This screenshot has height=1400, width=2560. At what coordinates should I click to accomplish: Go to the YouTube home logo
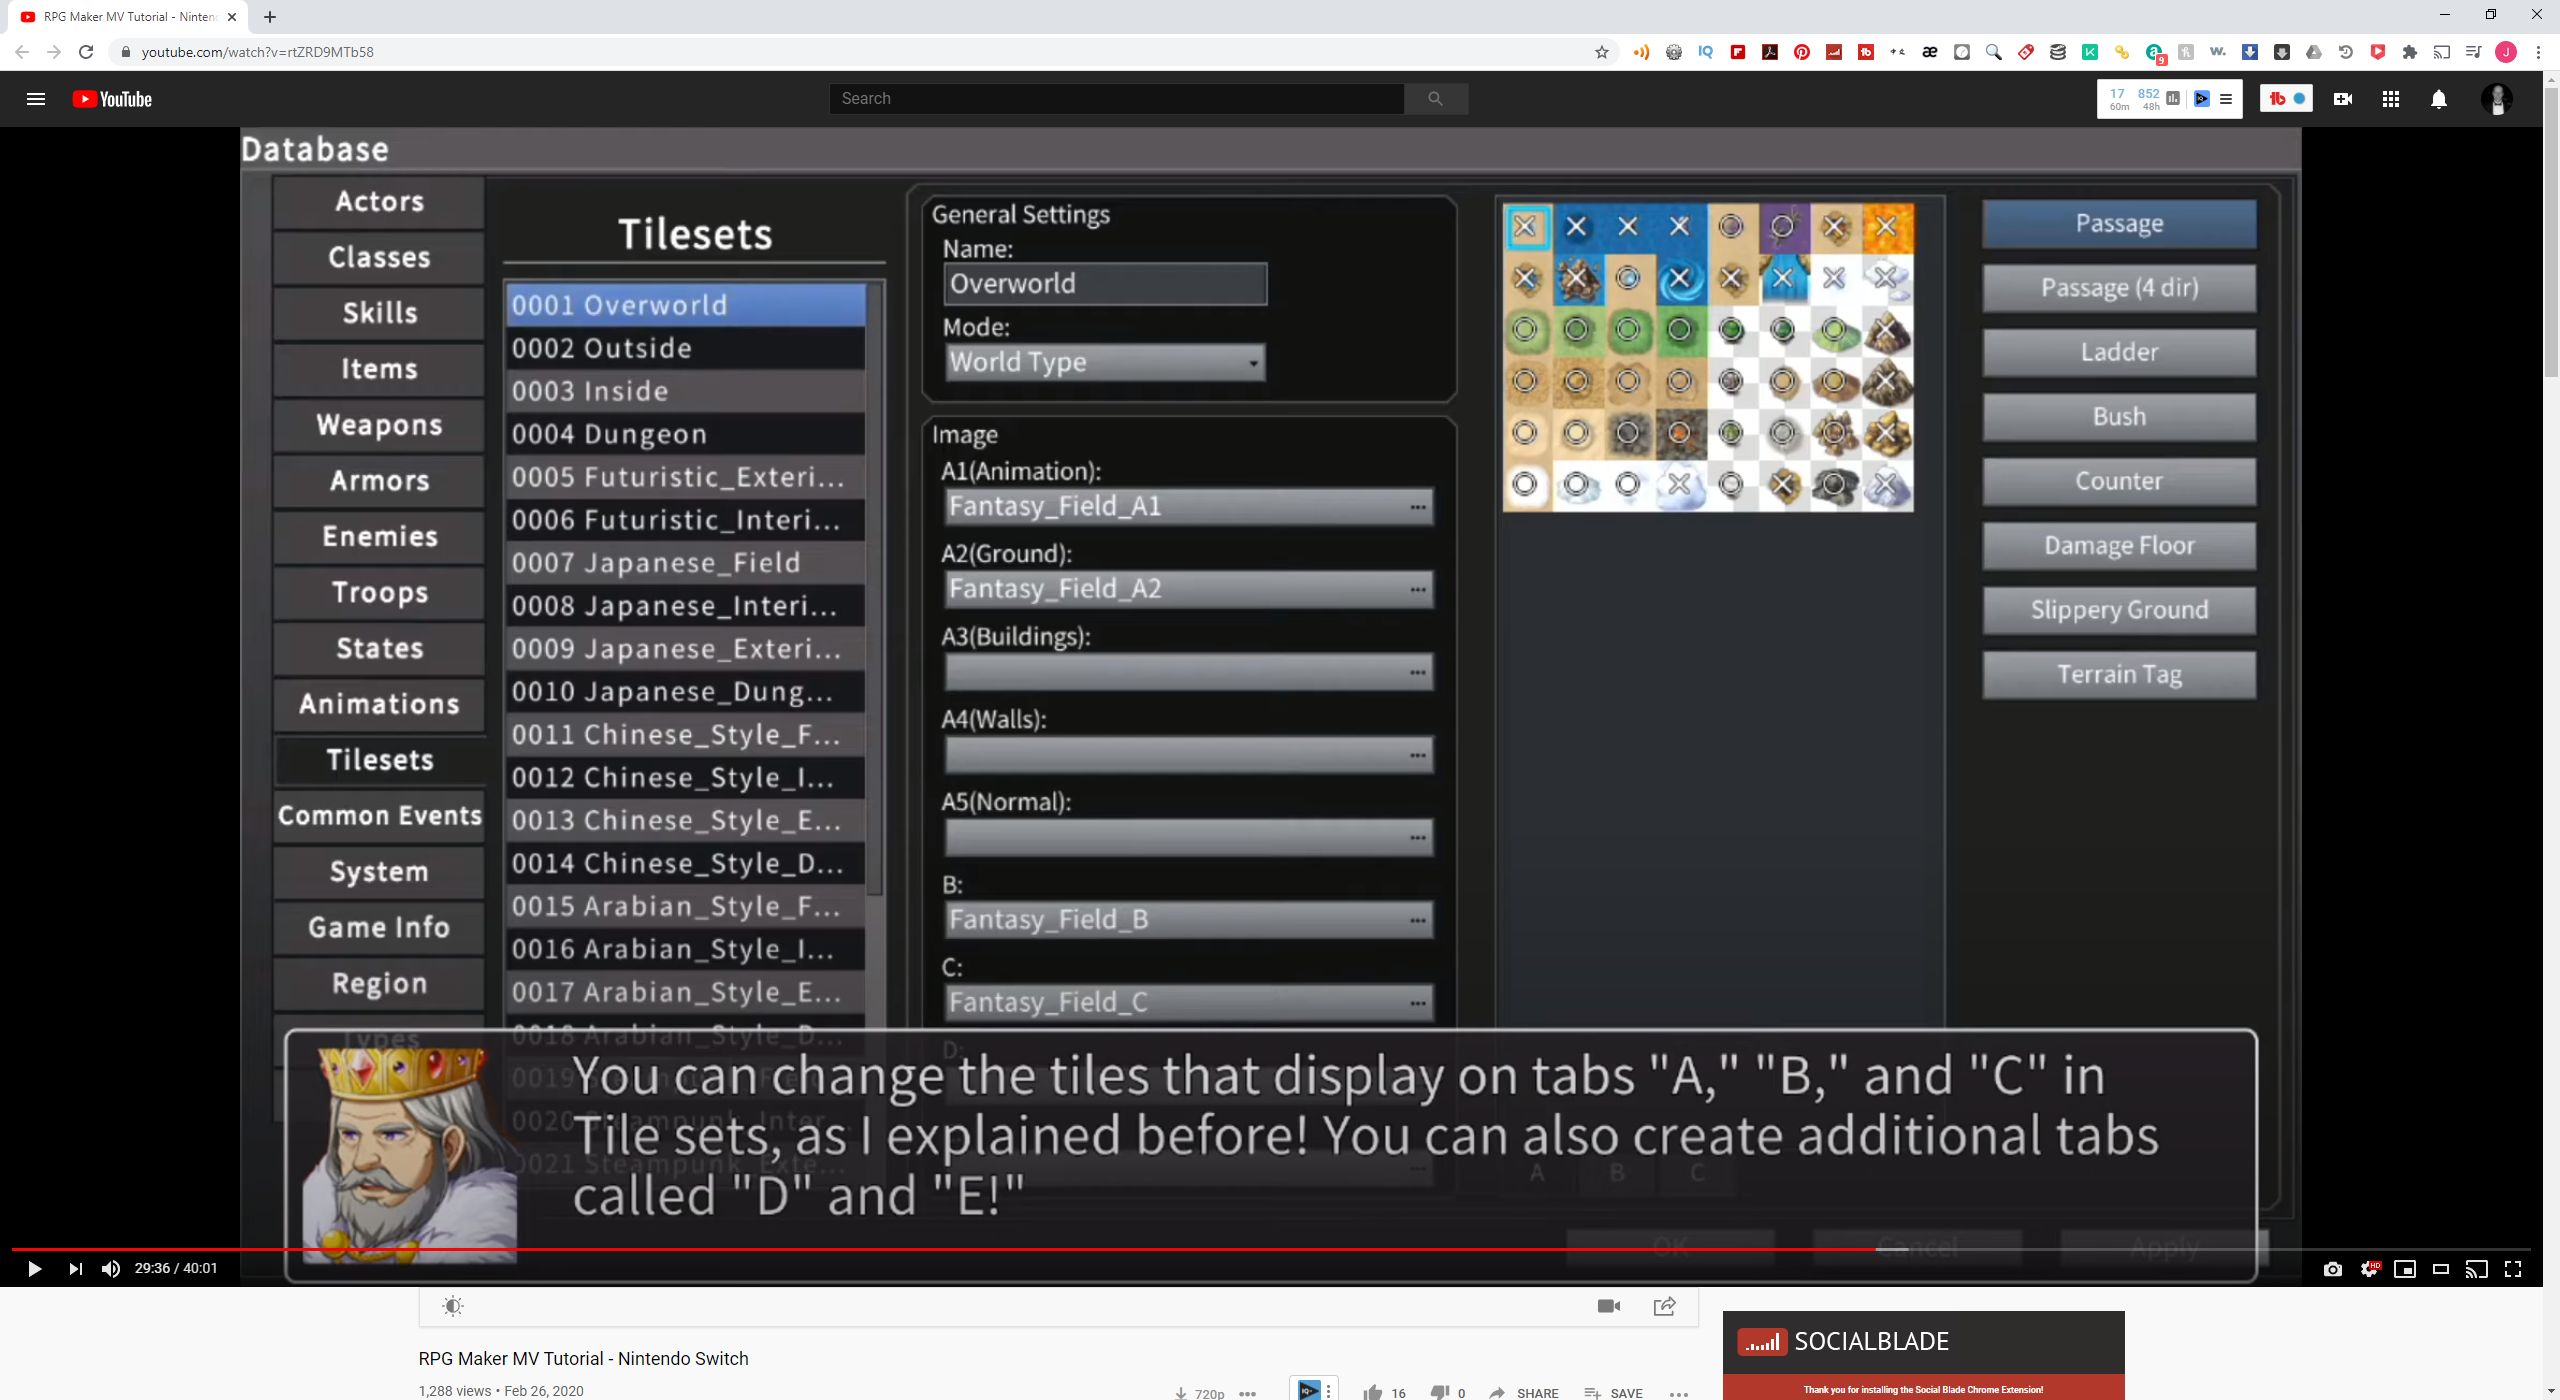point(112,99)
